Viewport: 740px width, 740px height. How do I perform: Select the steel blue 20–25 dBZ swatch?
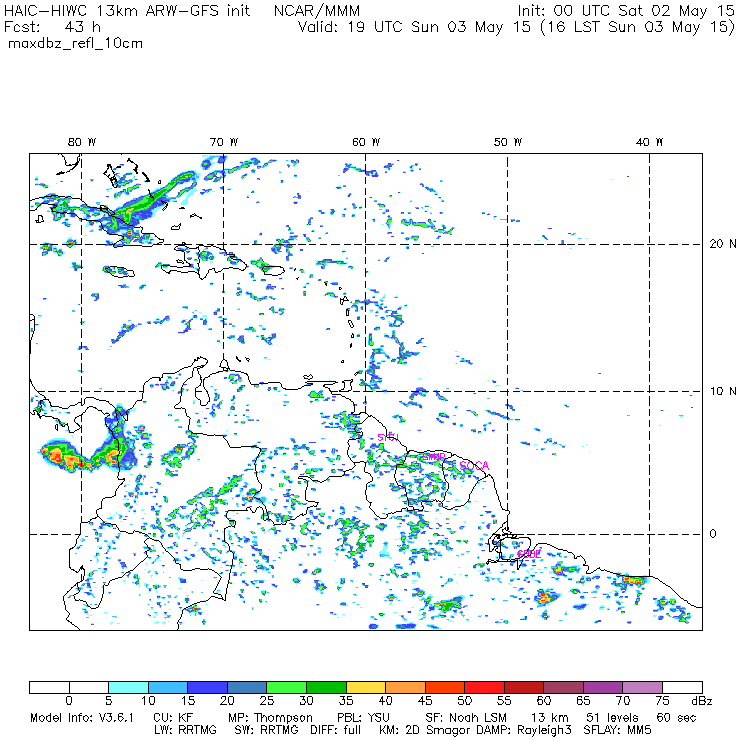[x=247, y=687]
